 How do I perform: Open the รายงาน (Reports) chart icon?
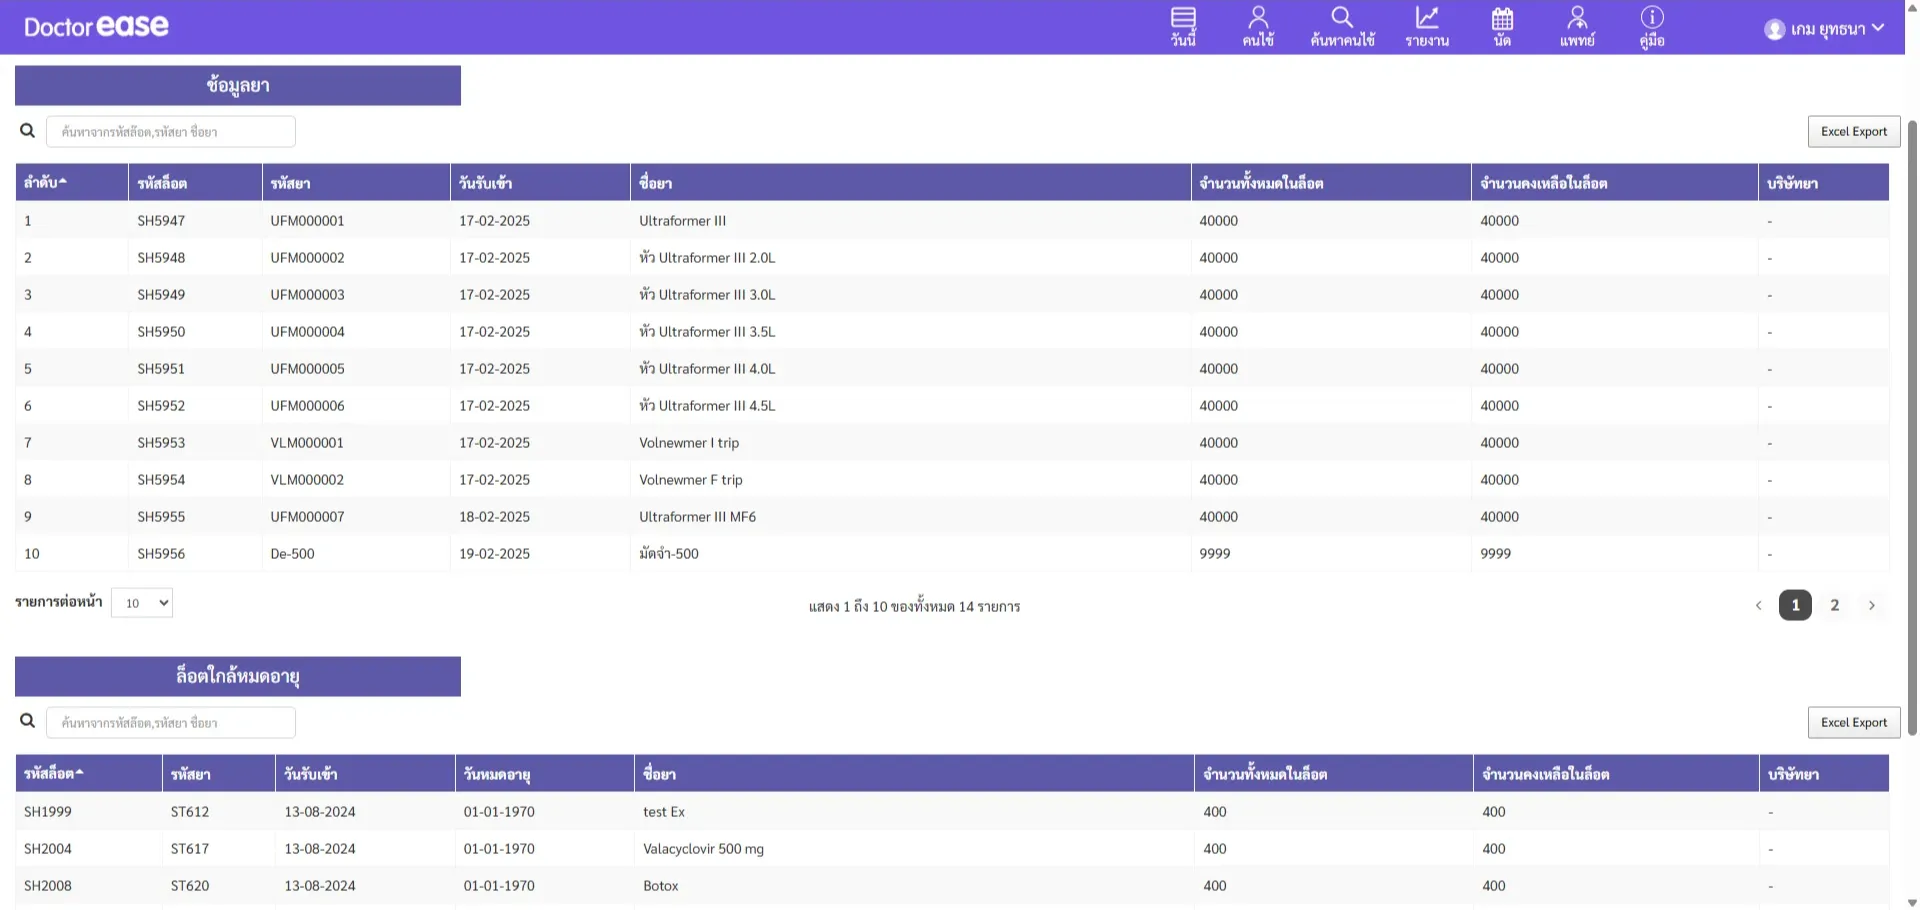1427,27
